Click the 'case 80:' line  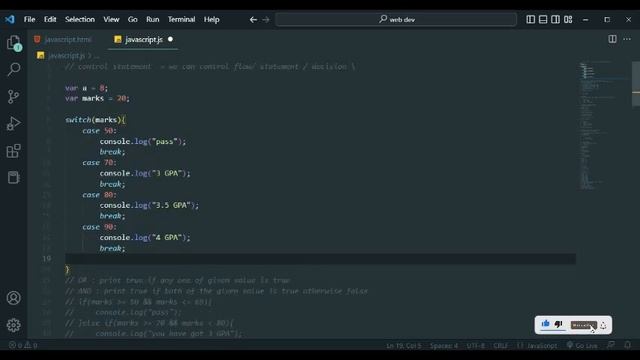[99, 195]
